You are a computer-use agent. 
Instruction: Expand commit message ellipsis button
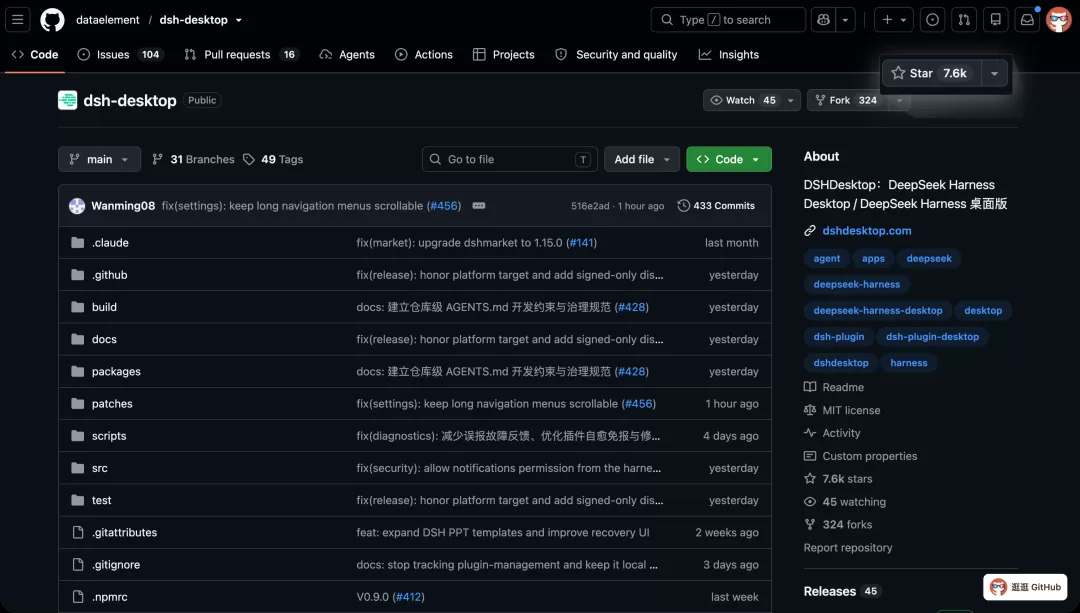pos(479,206)
